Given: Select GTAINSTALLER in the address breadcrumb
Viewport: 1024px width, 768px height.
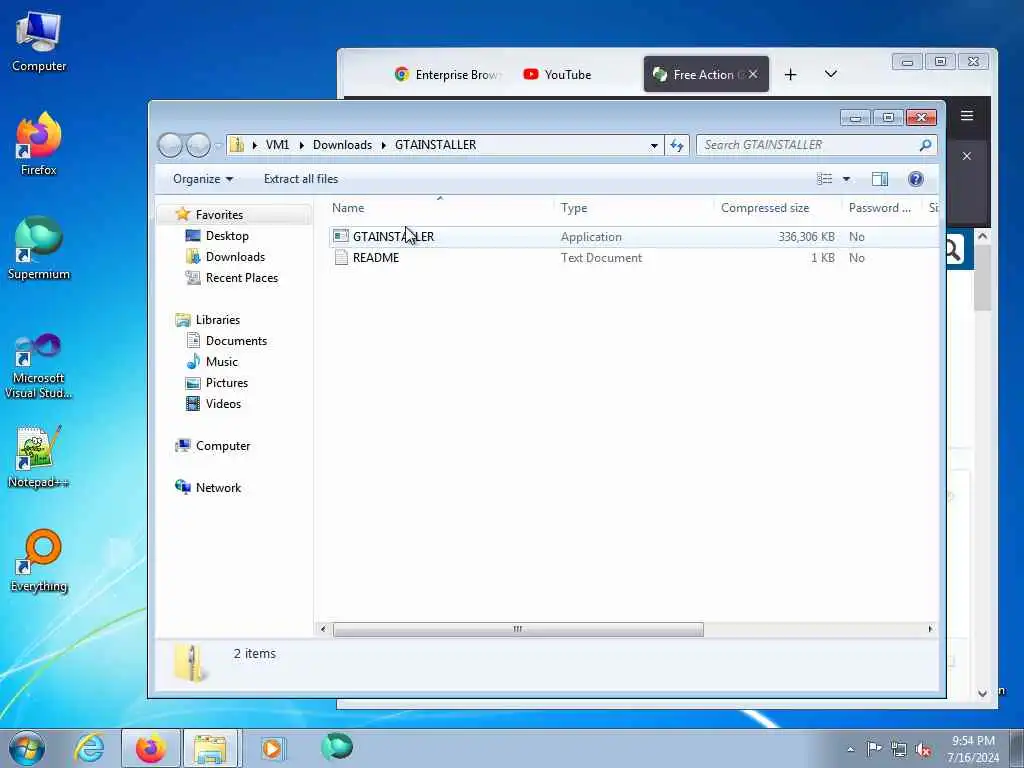Looking at the screenshot, I should pyautogui.click(x=436, y=145).
